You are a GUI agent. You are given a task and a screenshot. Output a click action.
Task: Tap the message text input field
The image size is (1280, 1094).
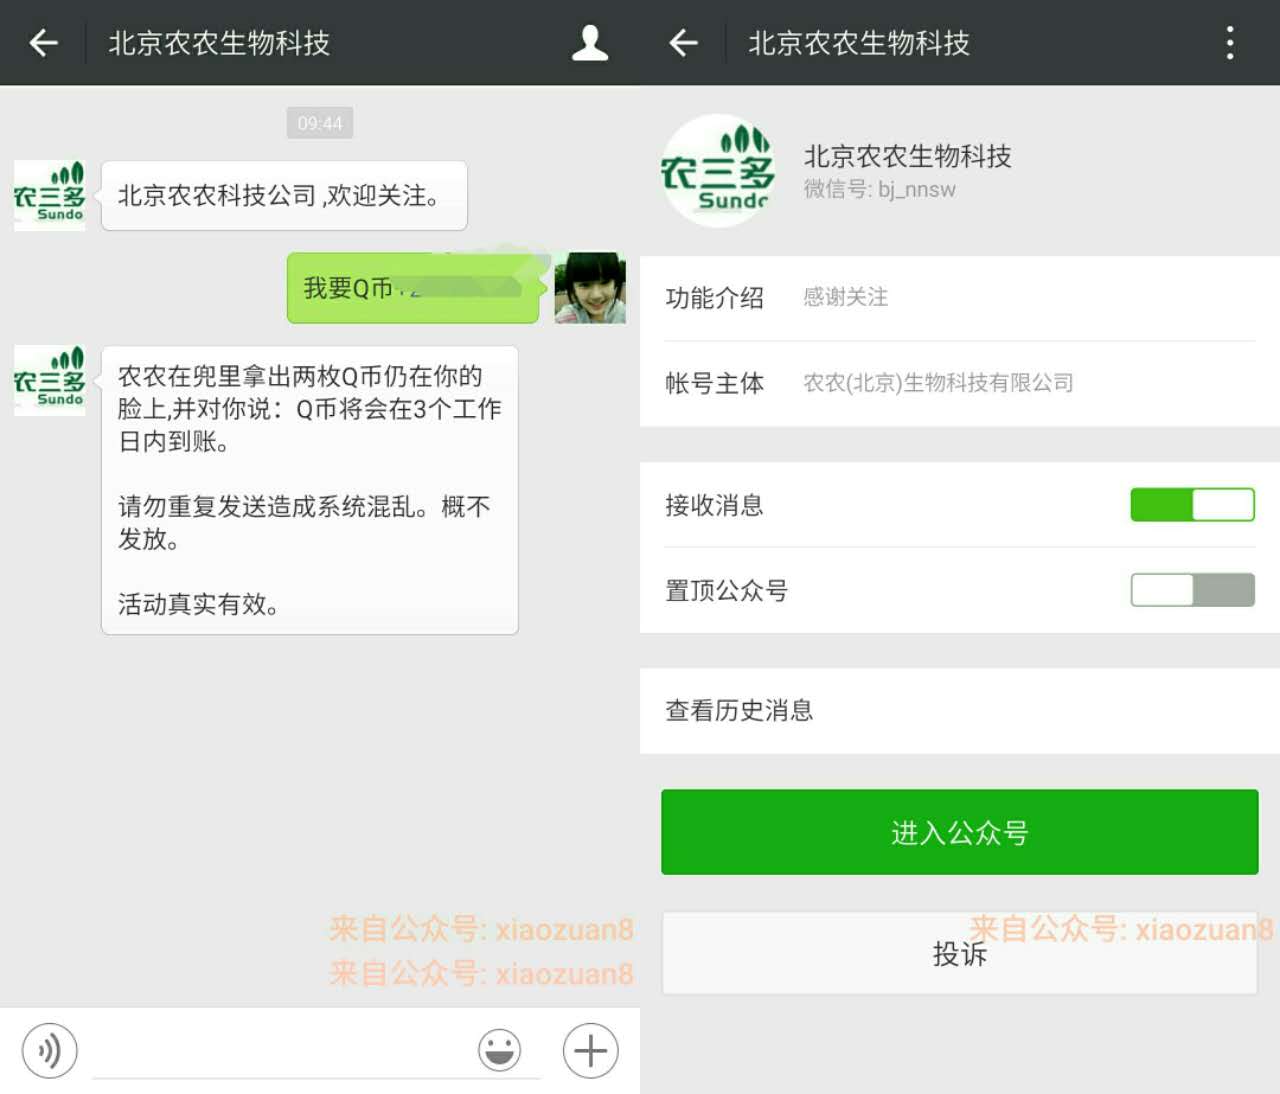pos(316,1052)
